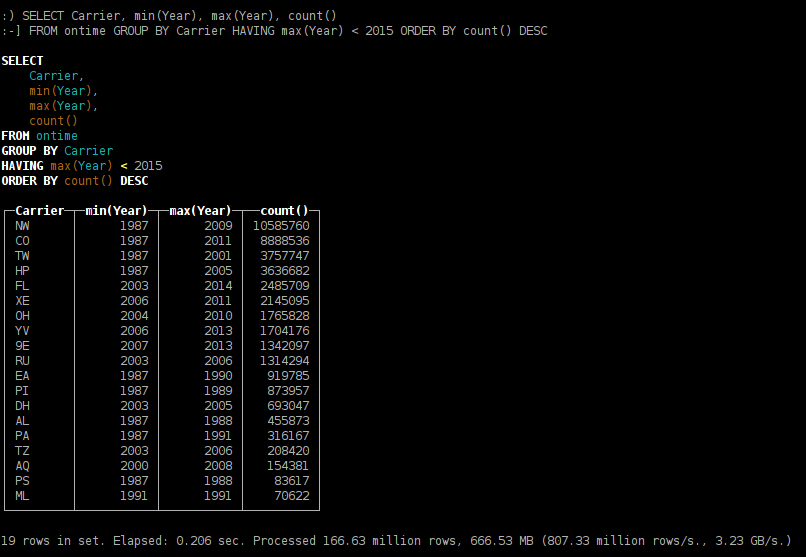The height and width of the screenshot is (557, 806).
Task: Select the FL carrier cell
Action: click(22, 286)
